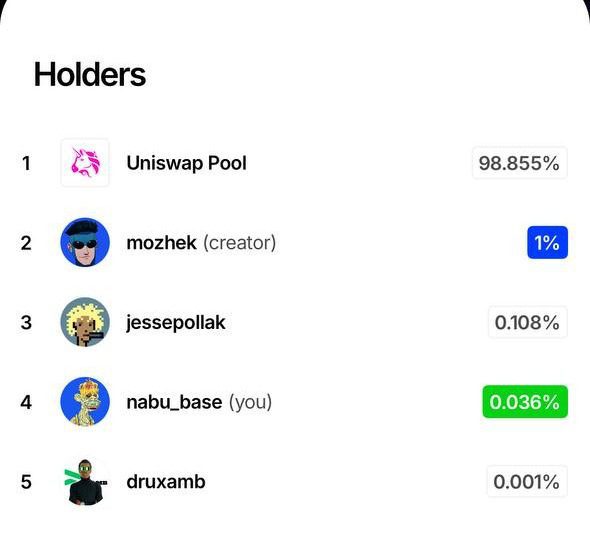590x560 pixels.
Task: Select rank number 5 row marker
Action: pos(26,482)
